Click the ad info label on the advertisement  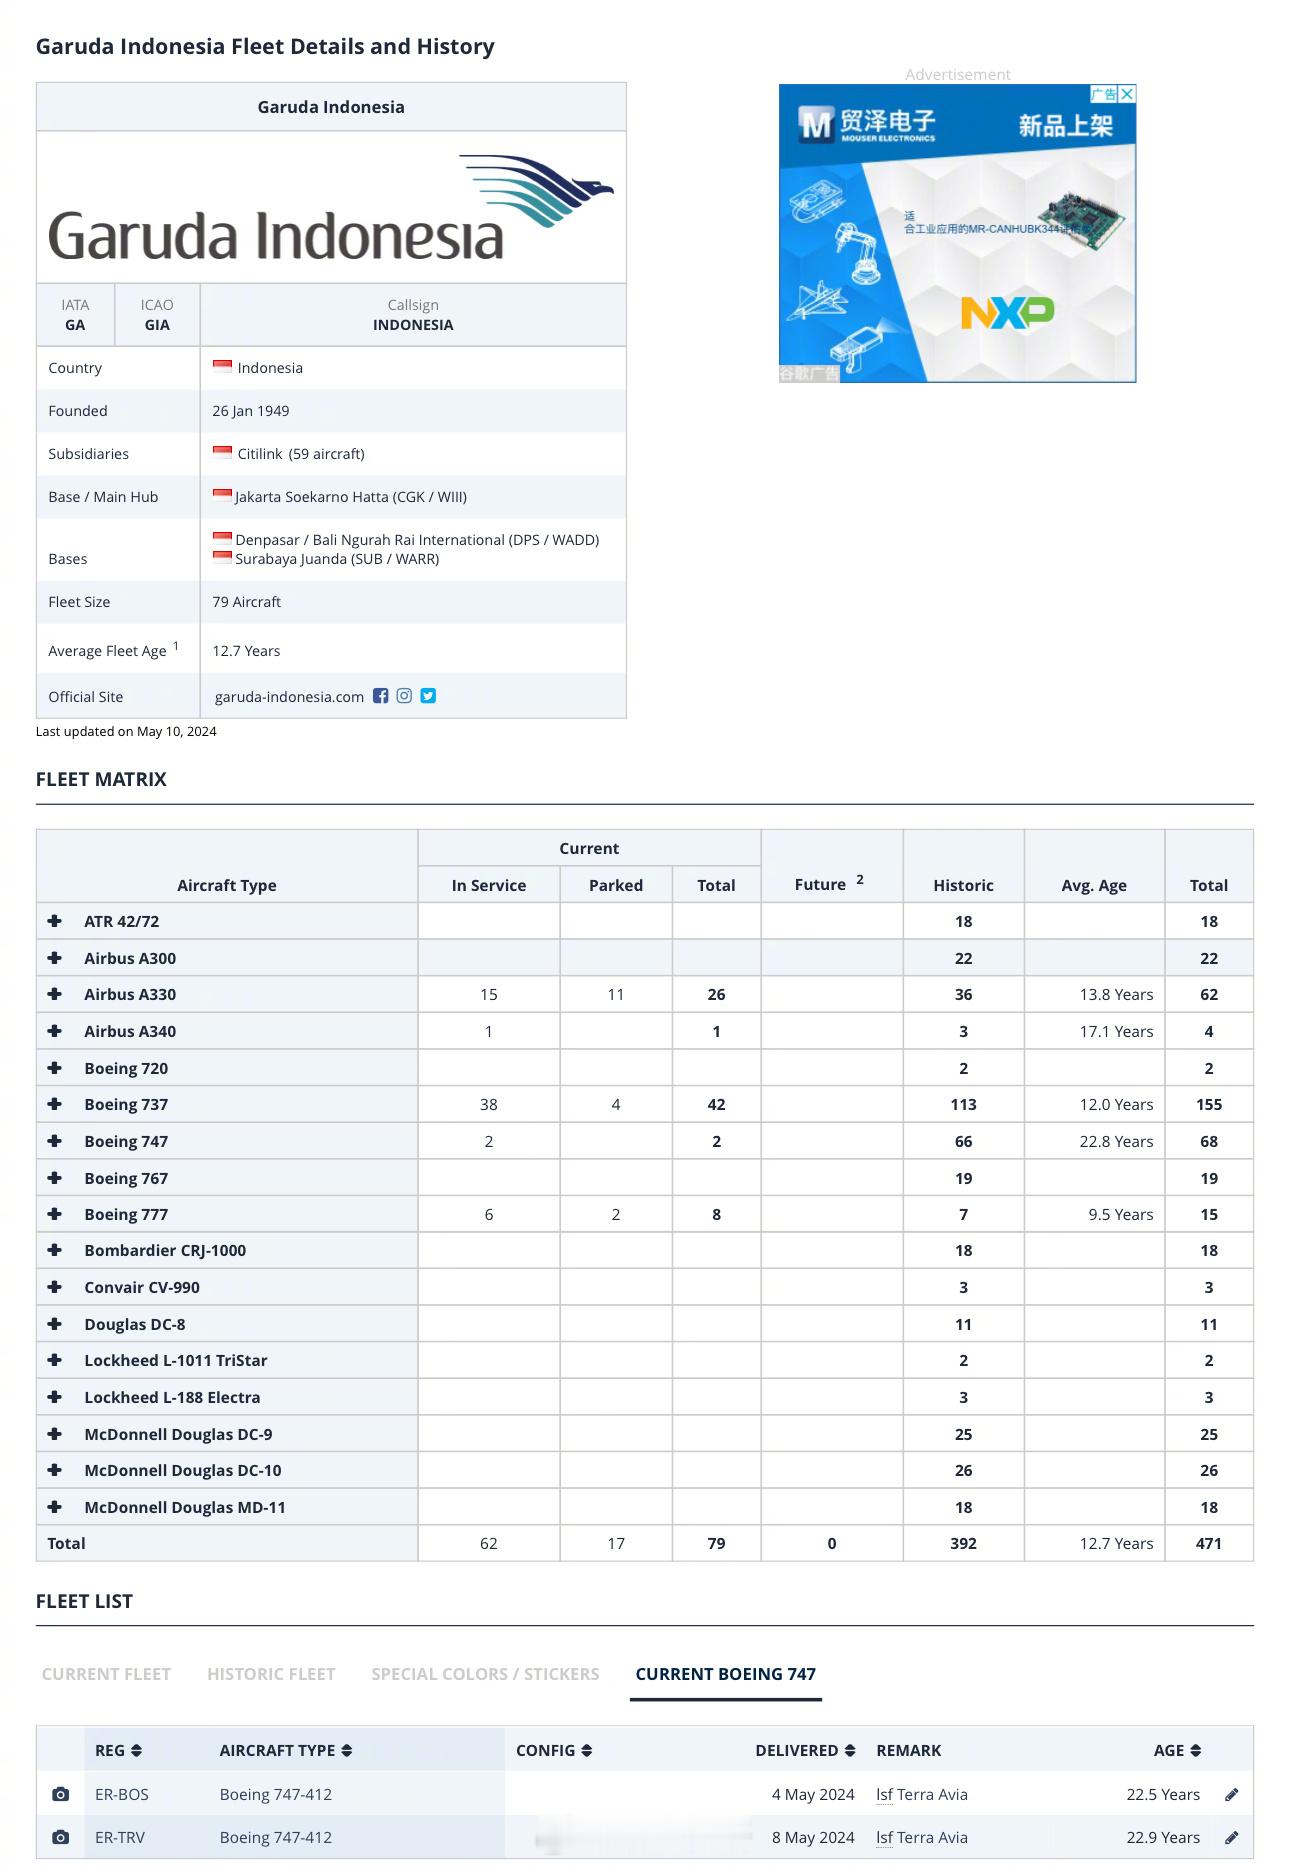click(1104, 94)
